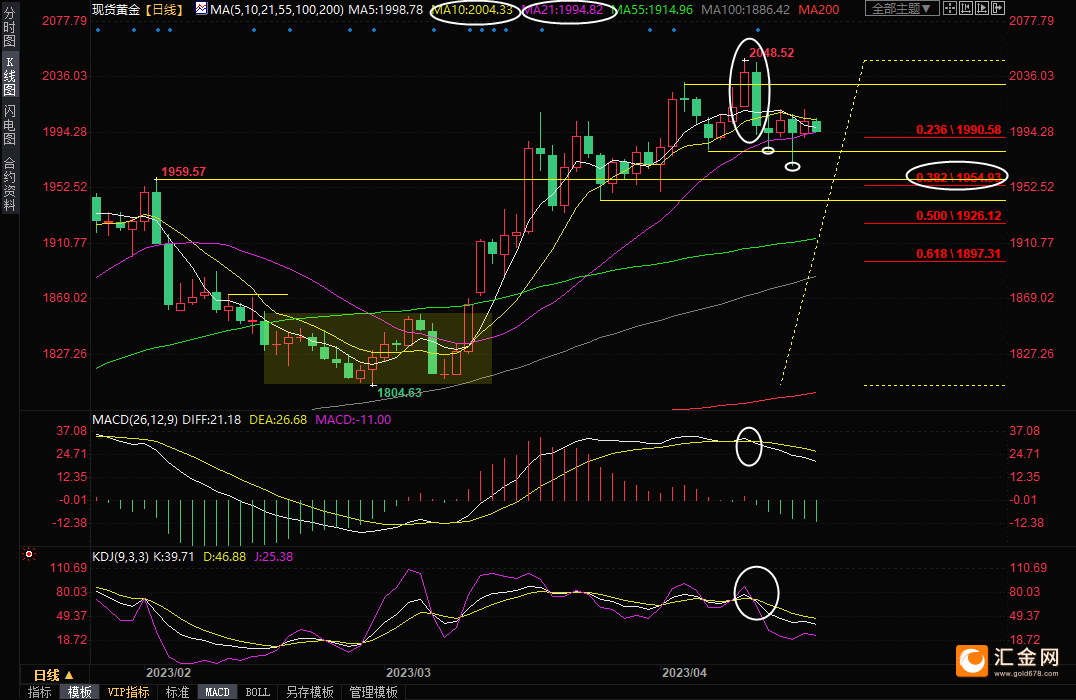This screenshot has height=700, width=1076.
Task: Click the MA55:1914.96 label
Action: coord(653,10)
